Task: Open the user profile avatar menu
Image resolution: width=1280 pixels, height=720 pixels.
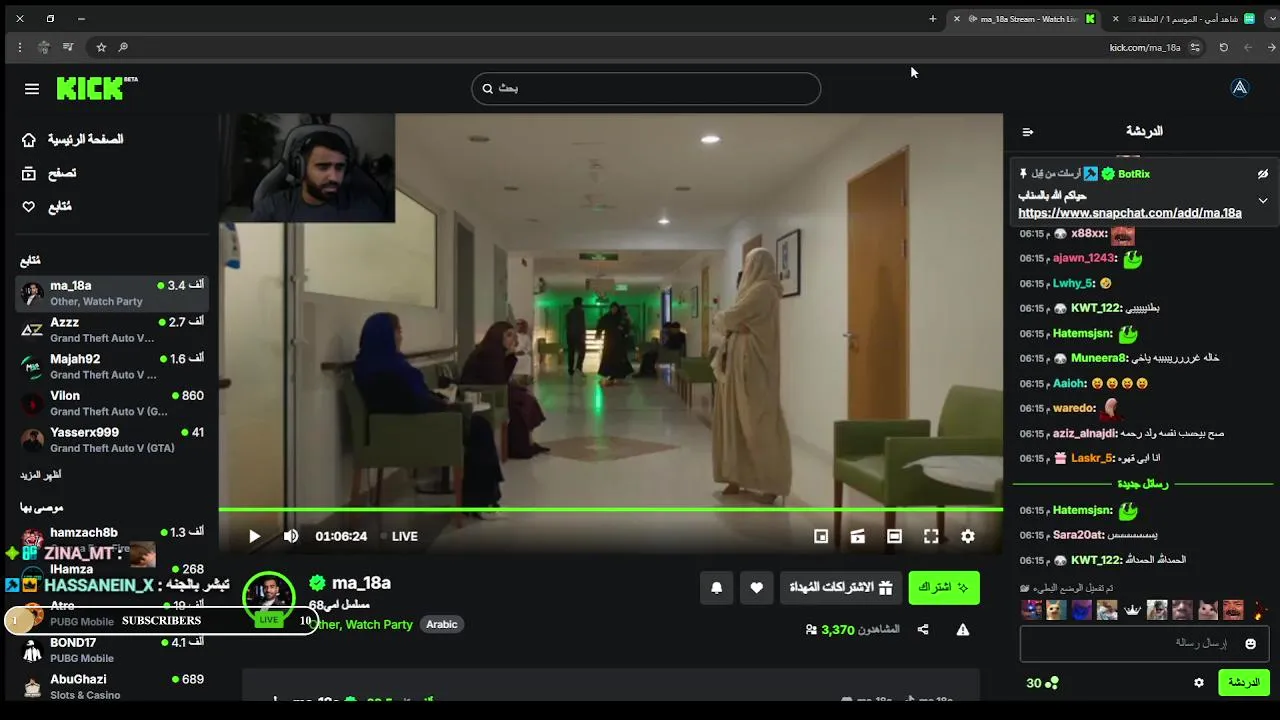Action: coord(1240,88)
